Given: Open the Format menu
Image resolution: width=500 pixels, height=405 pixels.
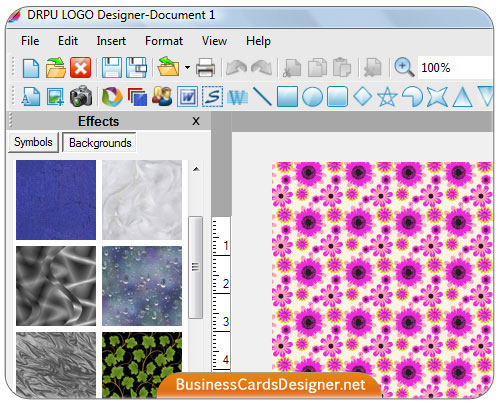Looking at the screenshot, I should [x=164, y=41].
